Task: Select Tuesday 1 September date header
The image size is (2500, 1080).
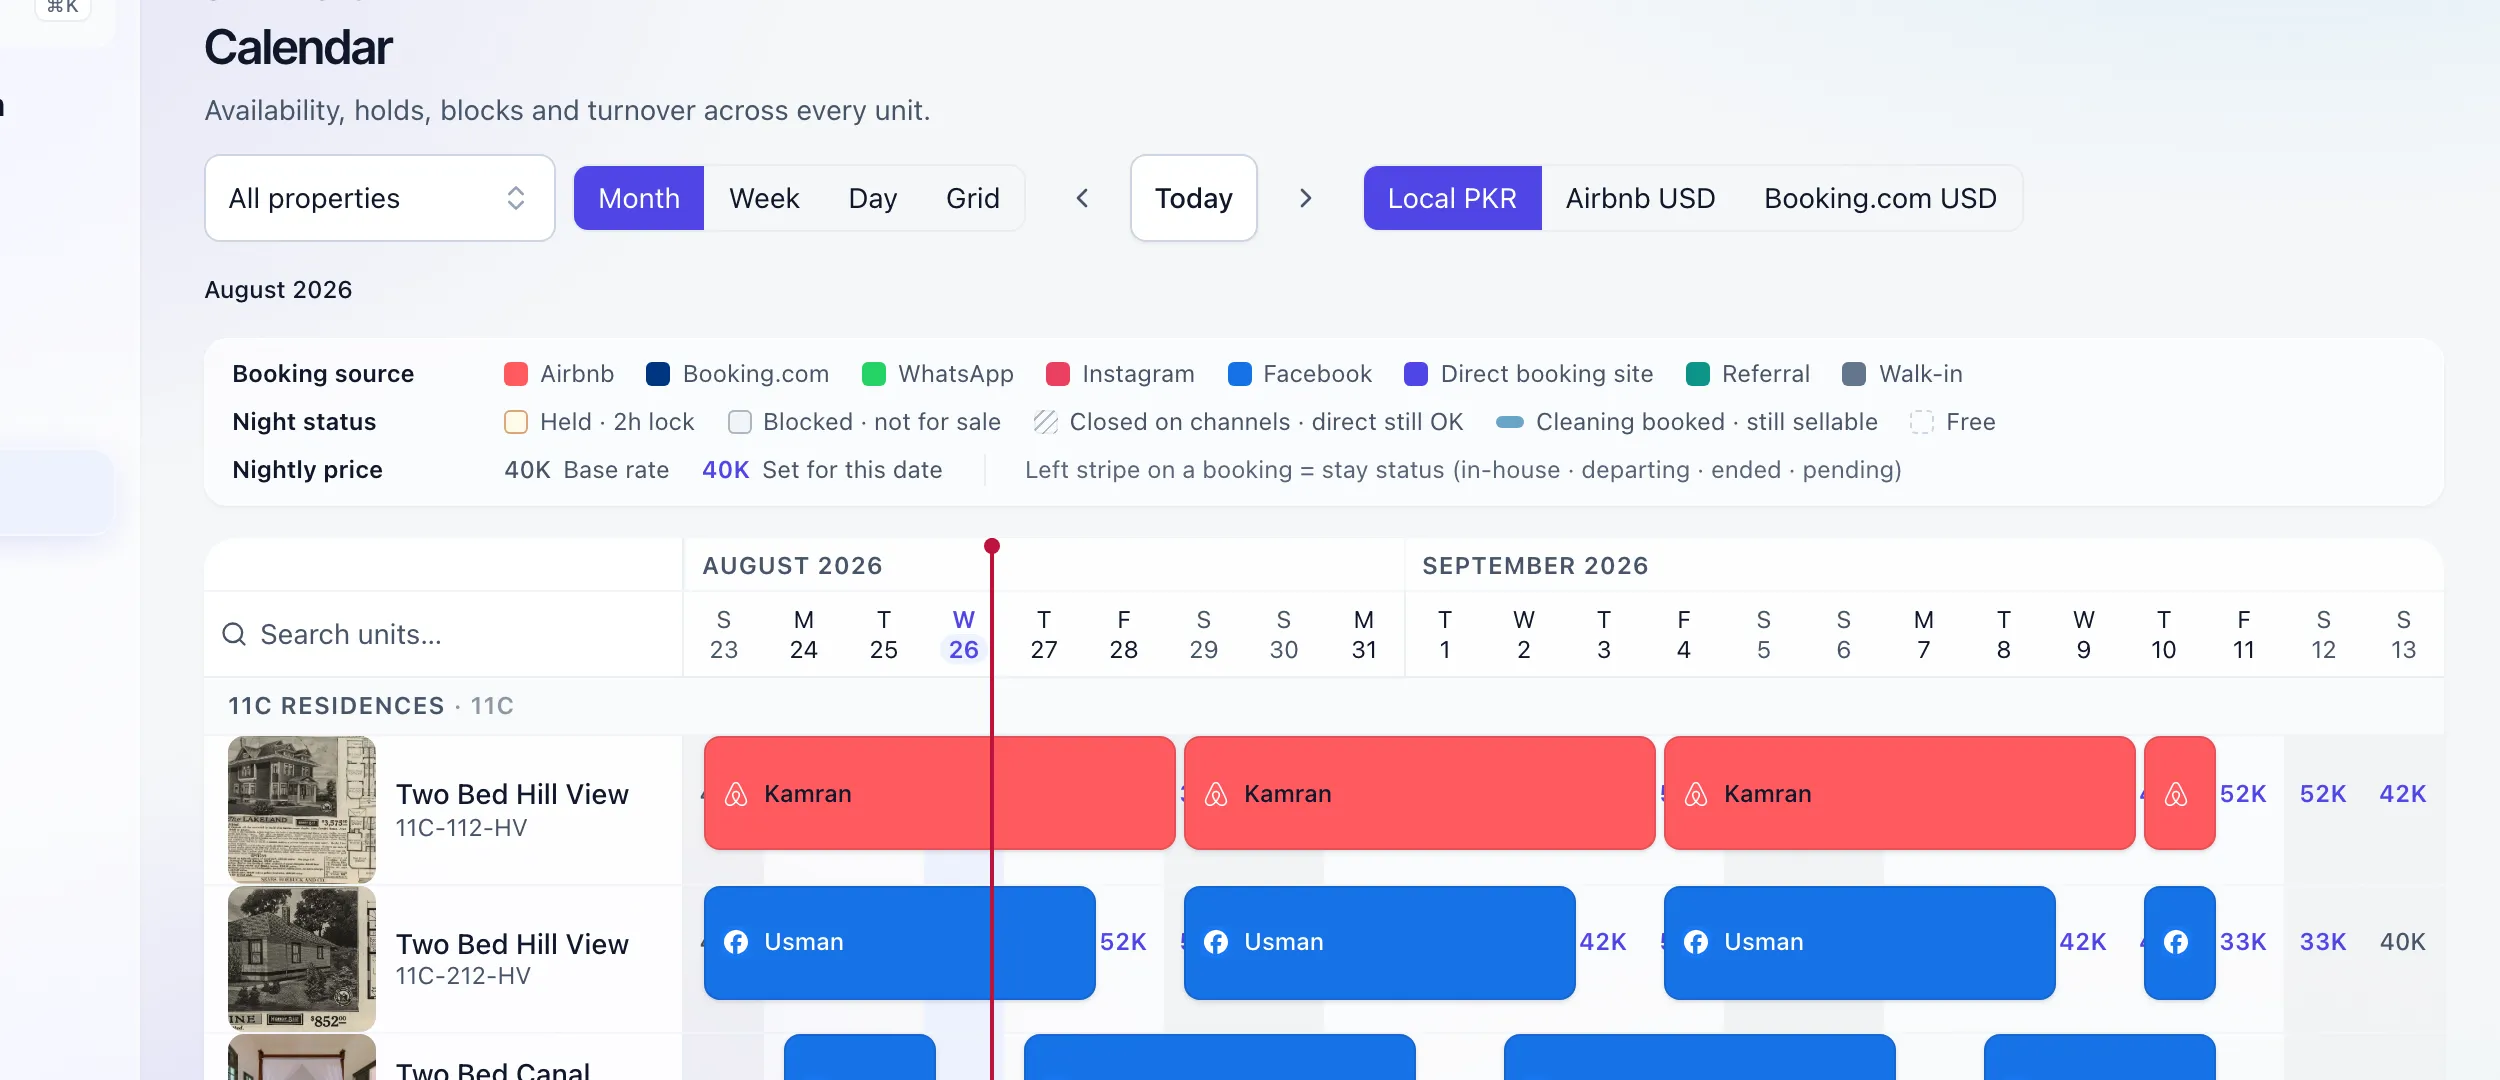Action: click(1444, 634)
